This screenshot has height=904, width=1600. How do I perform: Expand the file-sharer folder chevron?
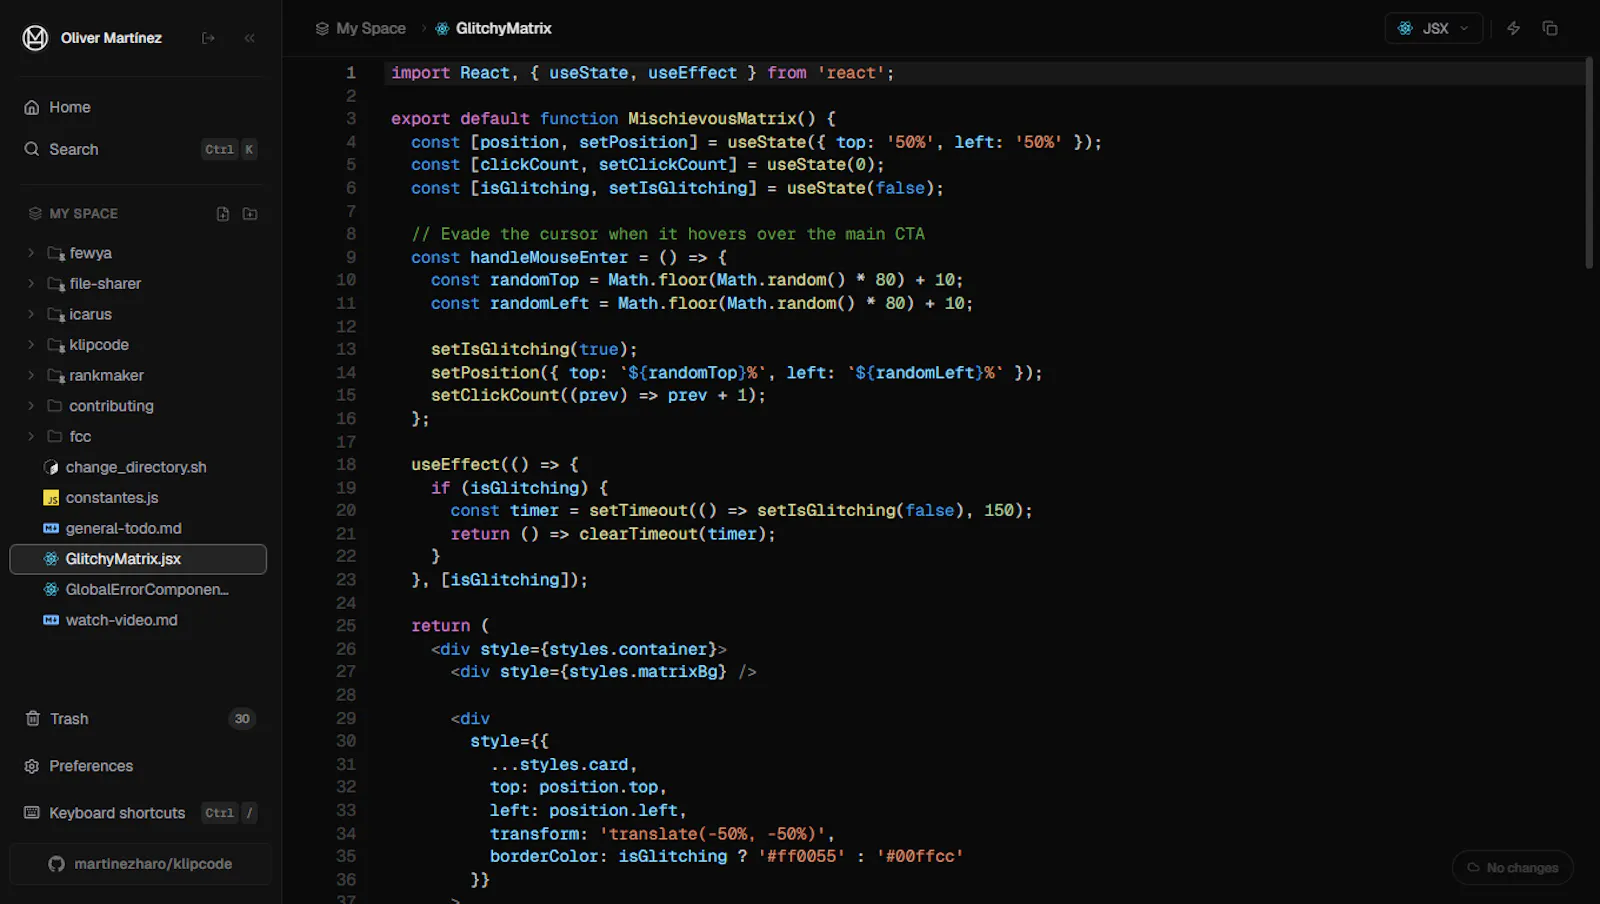[x=31, y=284]
